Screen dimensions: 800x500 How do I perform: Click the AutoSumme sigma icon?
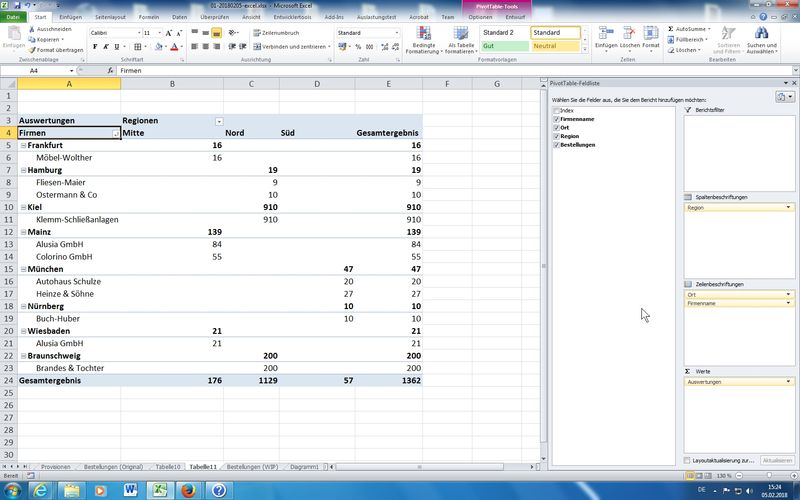(670, 30)
